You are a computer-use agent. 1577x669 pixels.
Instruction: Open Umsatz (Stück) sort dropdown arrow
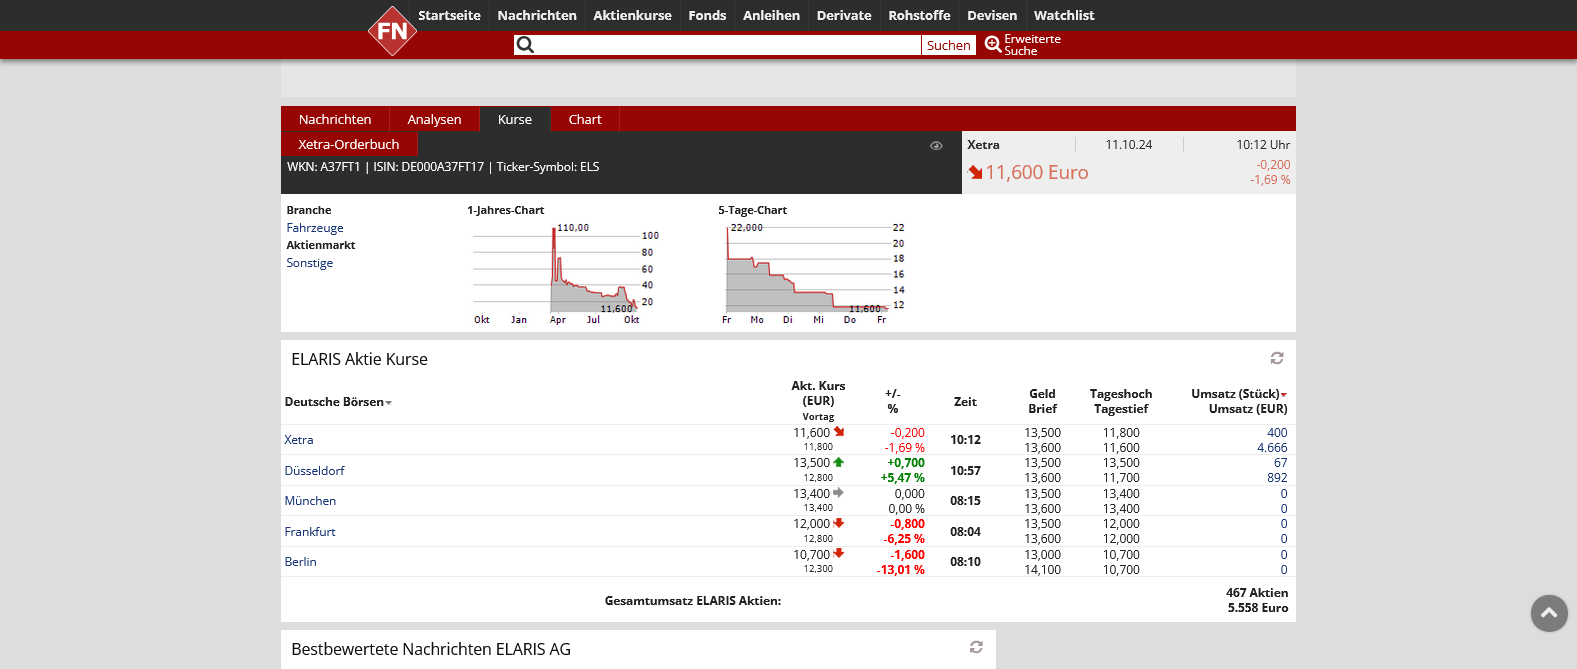point(1284,395)
